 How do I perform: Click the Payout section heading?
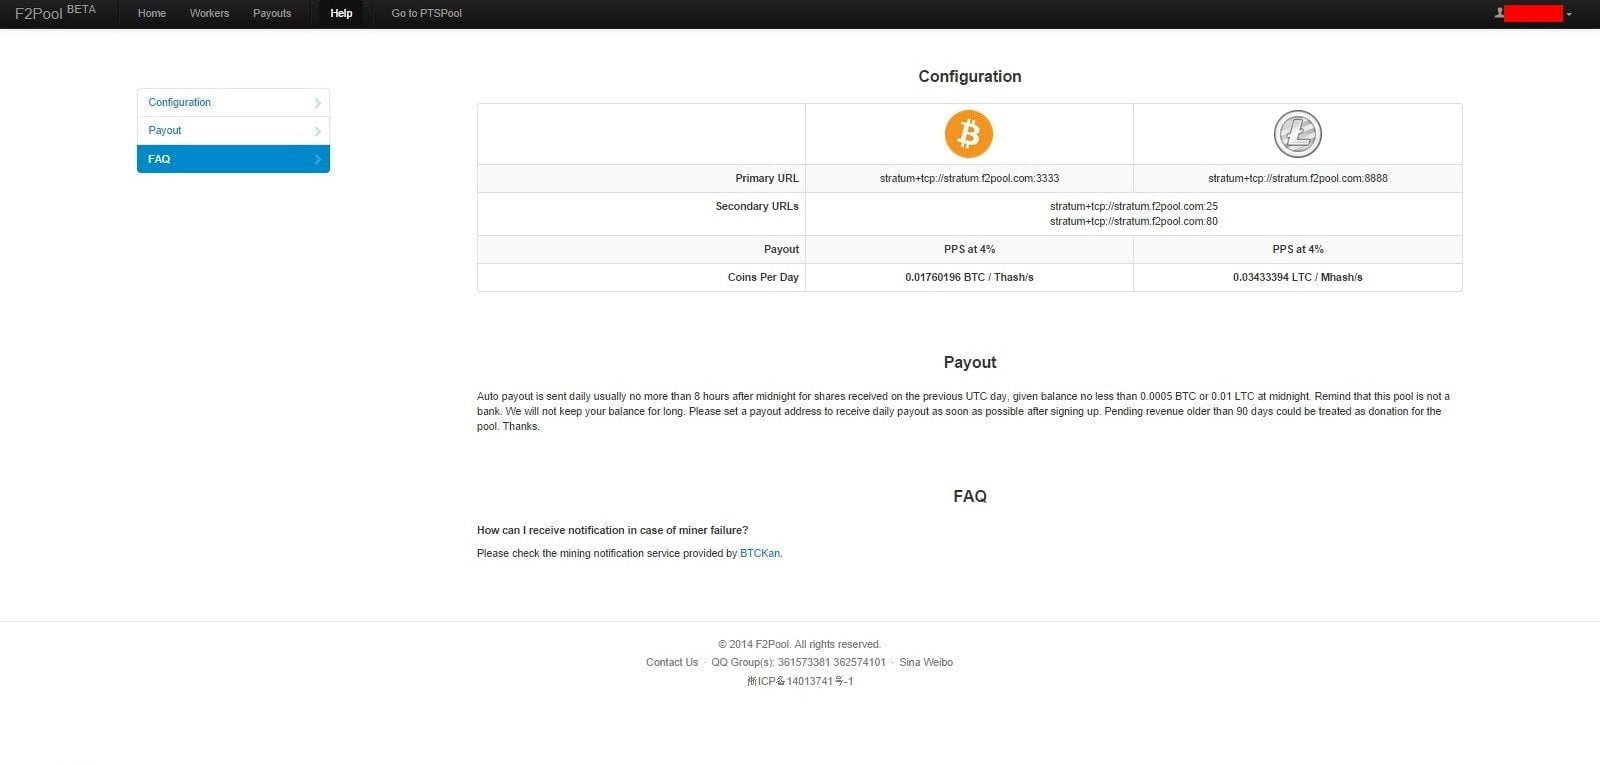pyautogui.click(x=970, y=362)
